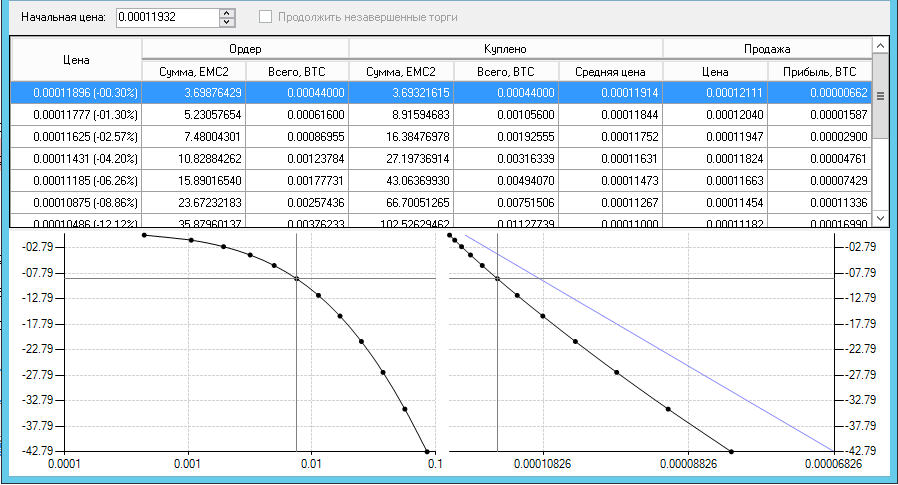Select the row with price 0.00011896 (-00.30%)

pos(76,93)
